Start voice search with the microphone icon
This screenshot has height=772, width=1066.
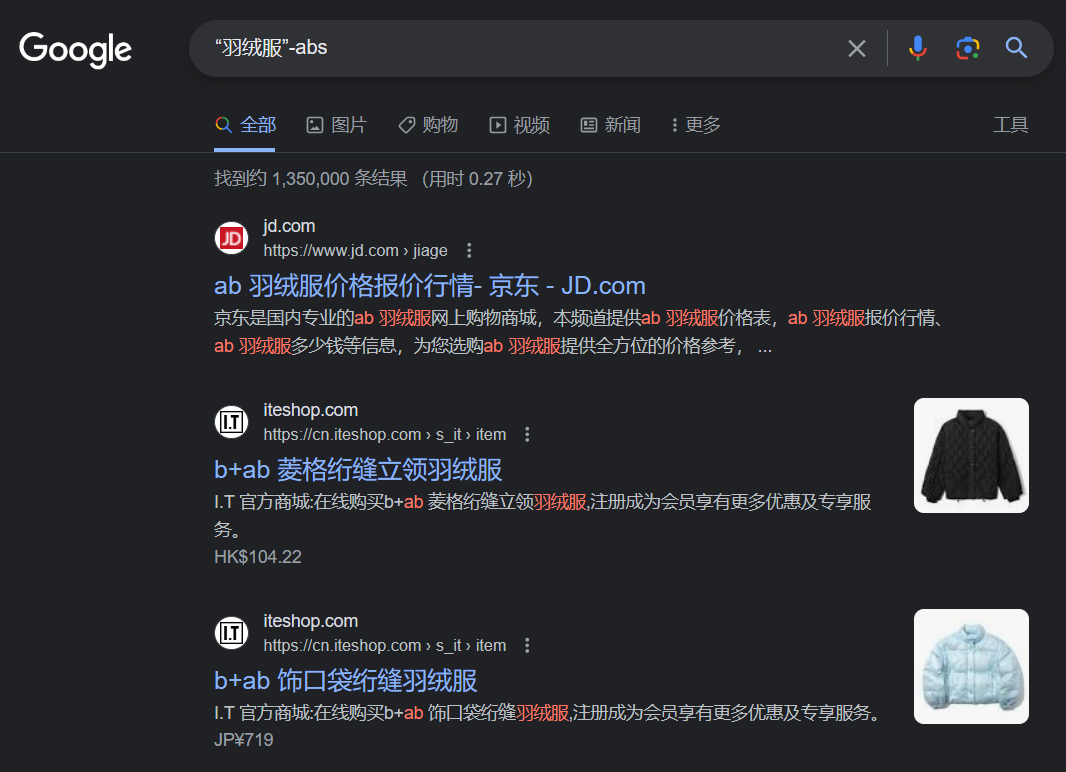917,48
